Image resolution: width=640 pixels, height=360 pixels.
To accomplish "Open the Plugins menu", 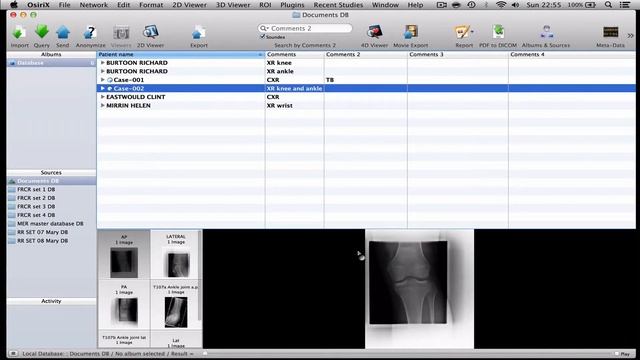I will (x=292, y=5).
